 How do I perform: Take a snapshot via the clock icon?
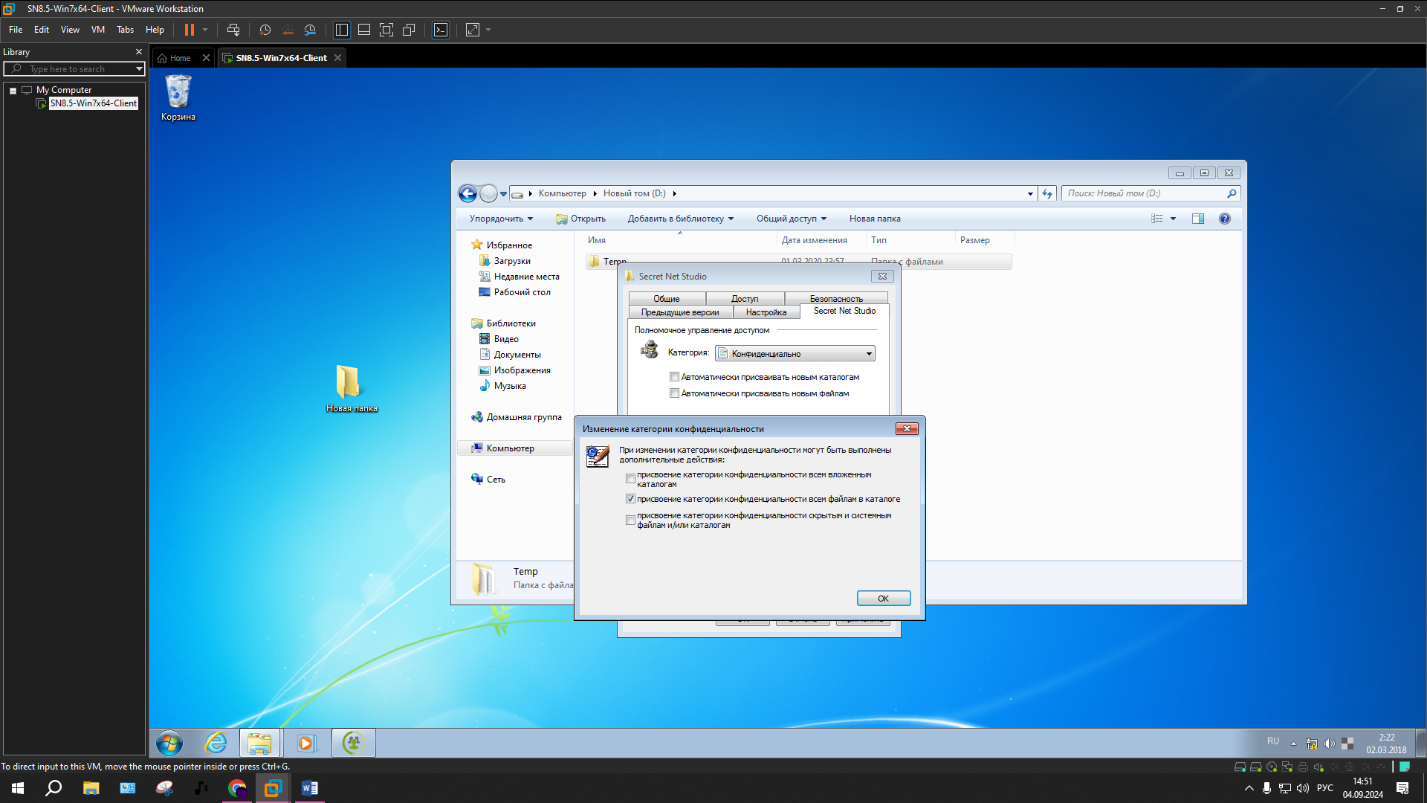click(x=265, y=30)
